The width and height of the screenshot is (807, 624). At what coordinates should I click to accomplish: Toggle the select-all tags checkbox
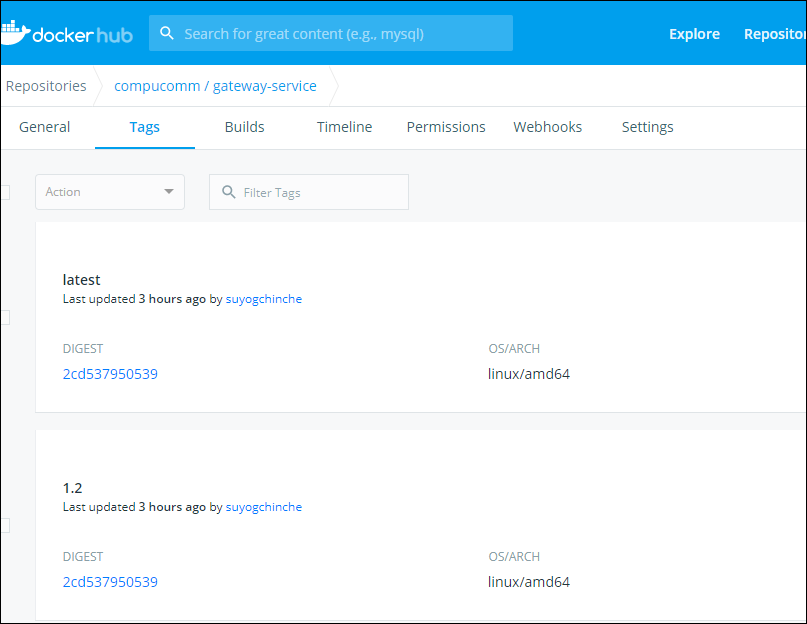5,192
